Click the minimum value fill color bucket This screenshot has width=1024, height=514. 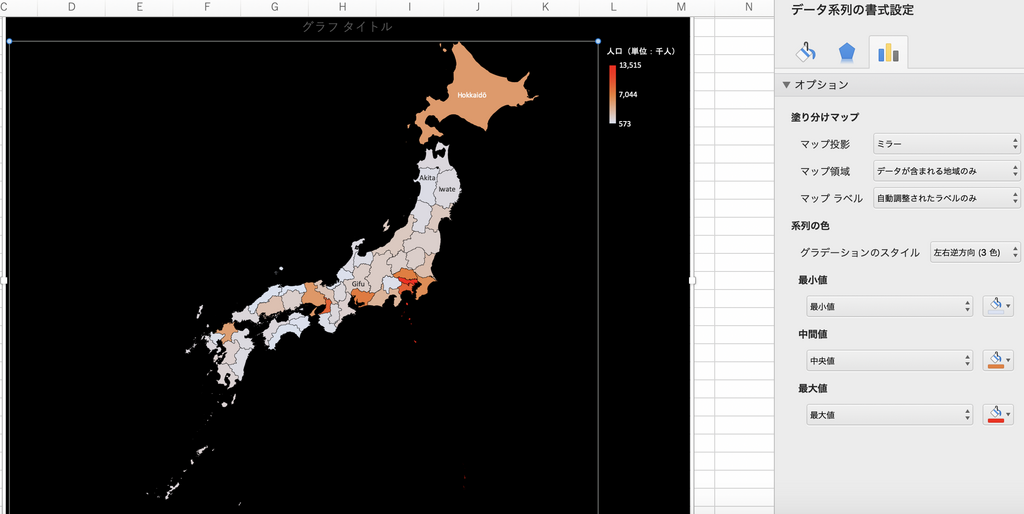995,306
